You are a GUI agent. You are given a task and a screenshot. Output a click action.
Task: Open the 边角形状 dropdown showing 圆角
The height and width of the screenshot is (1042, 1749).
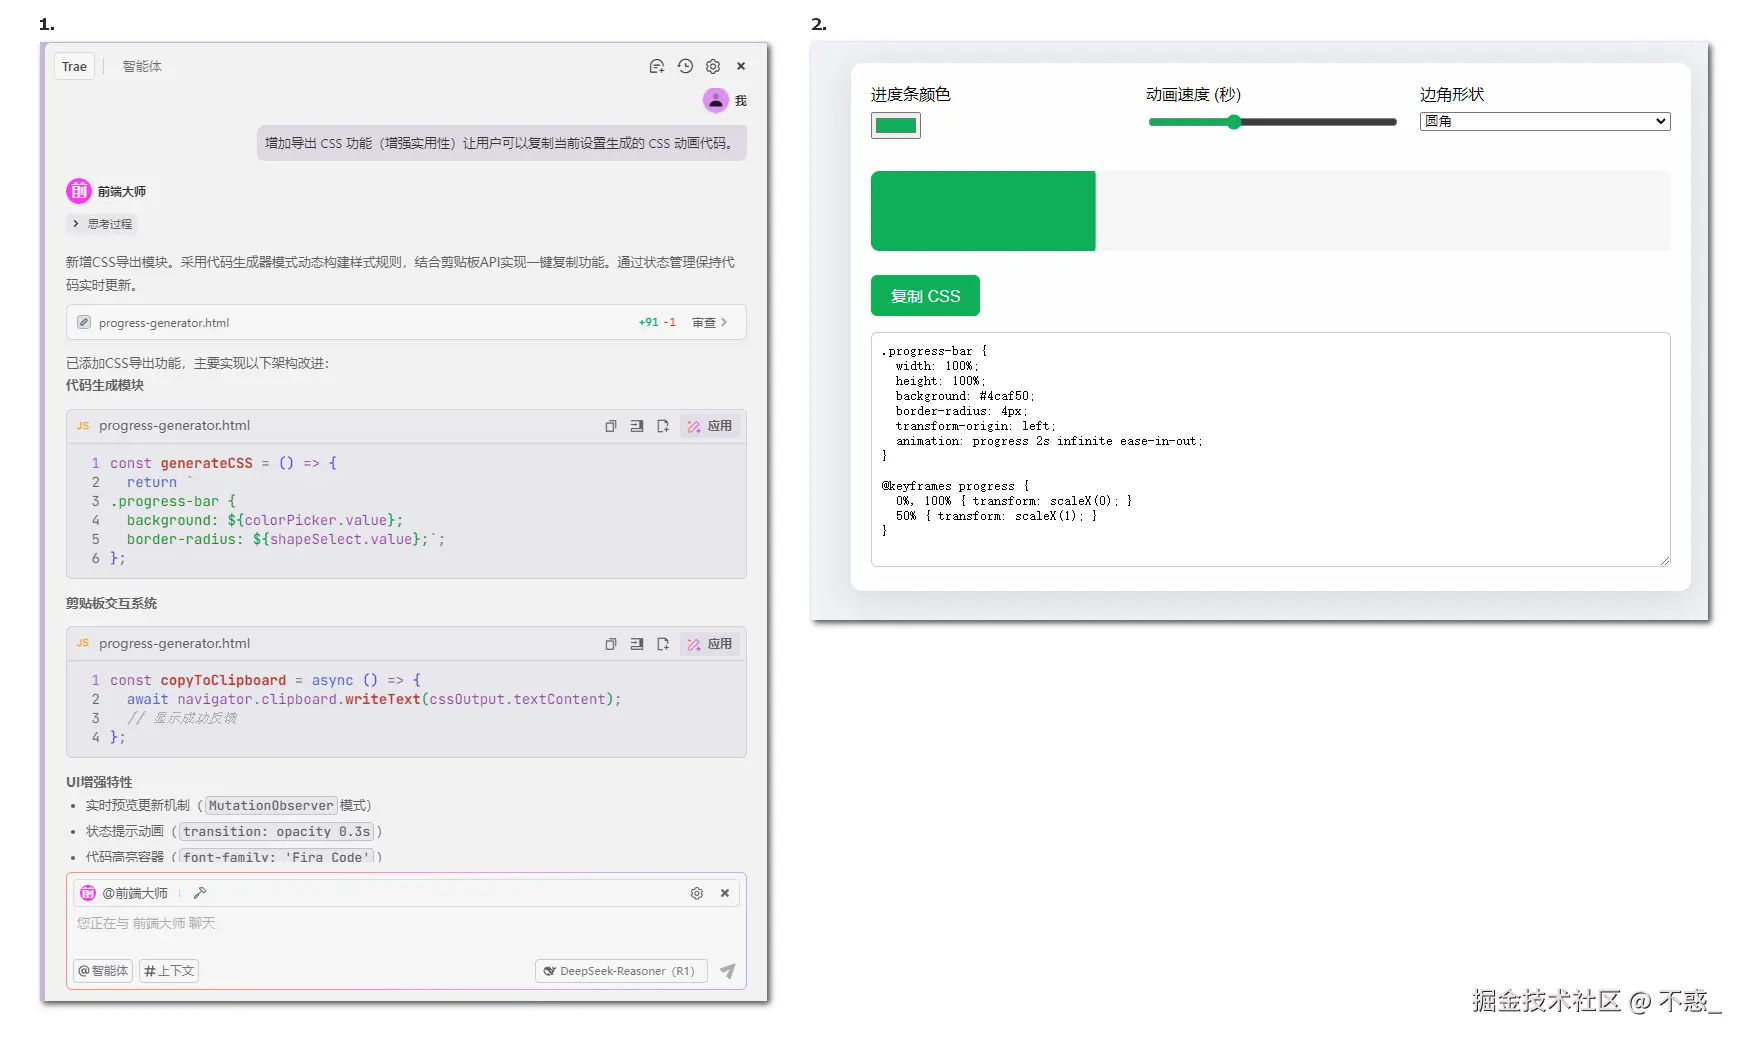tap(1545, 121)
